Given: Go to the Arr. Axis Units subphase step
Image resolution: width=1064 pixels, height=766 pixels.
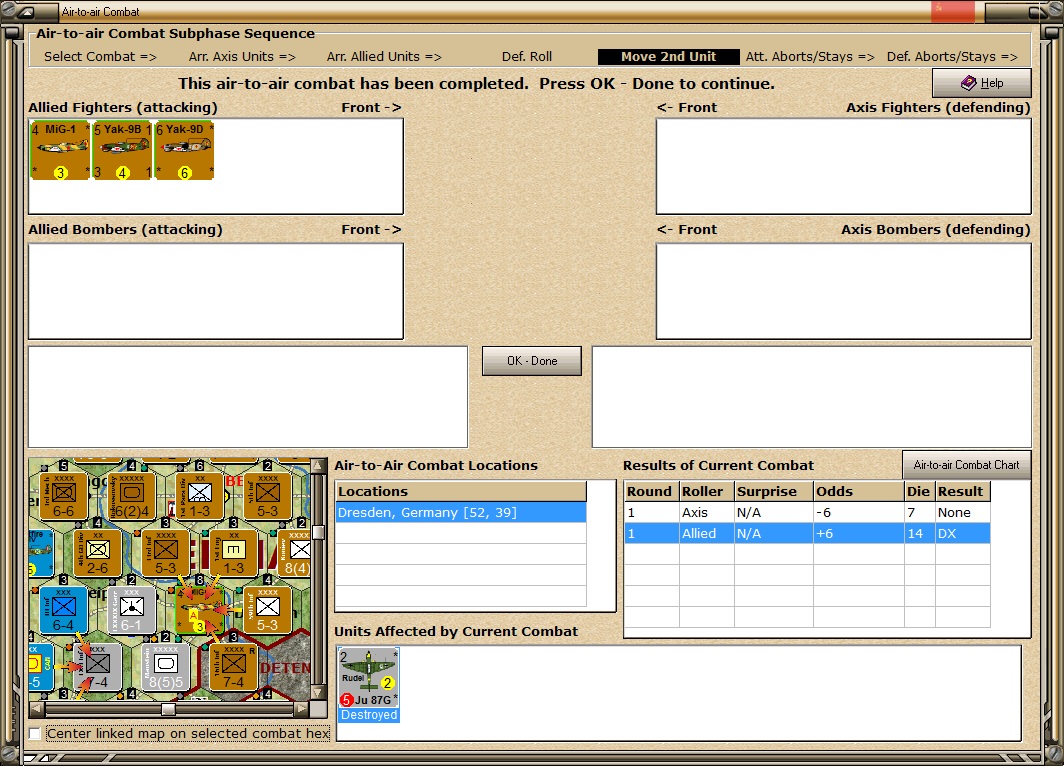Looking at the screenshot, I should 242,57.
